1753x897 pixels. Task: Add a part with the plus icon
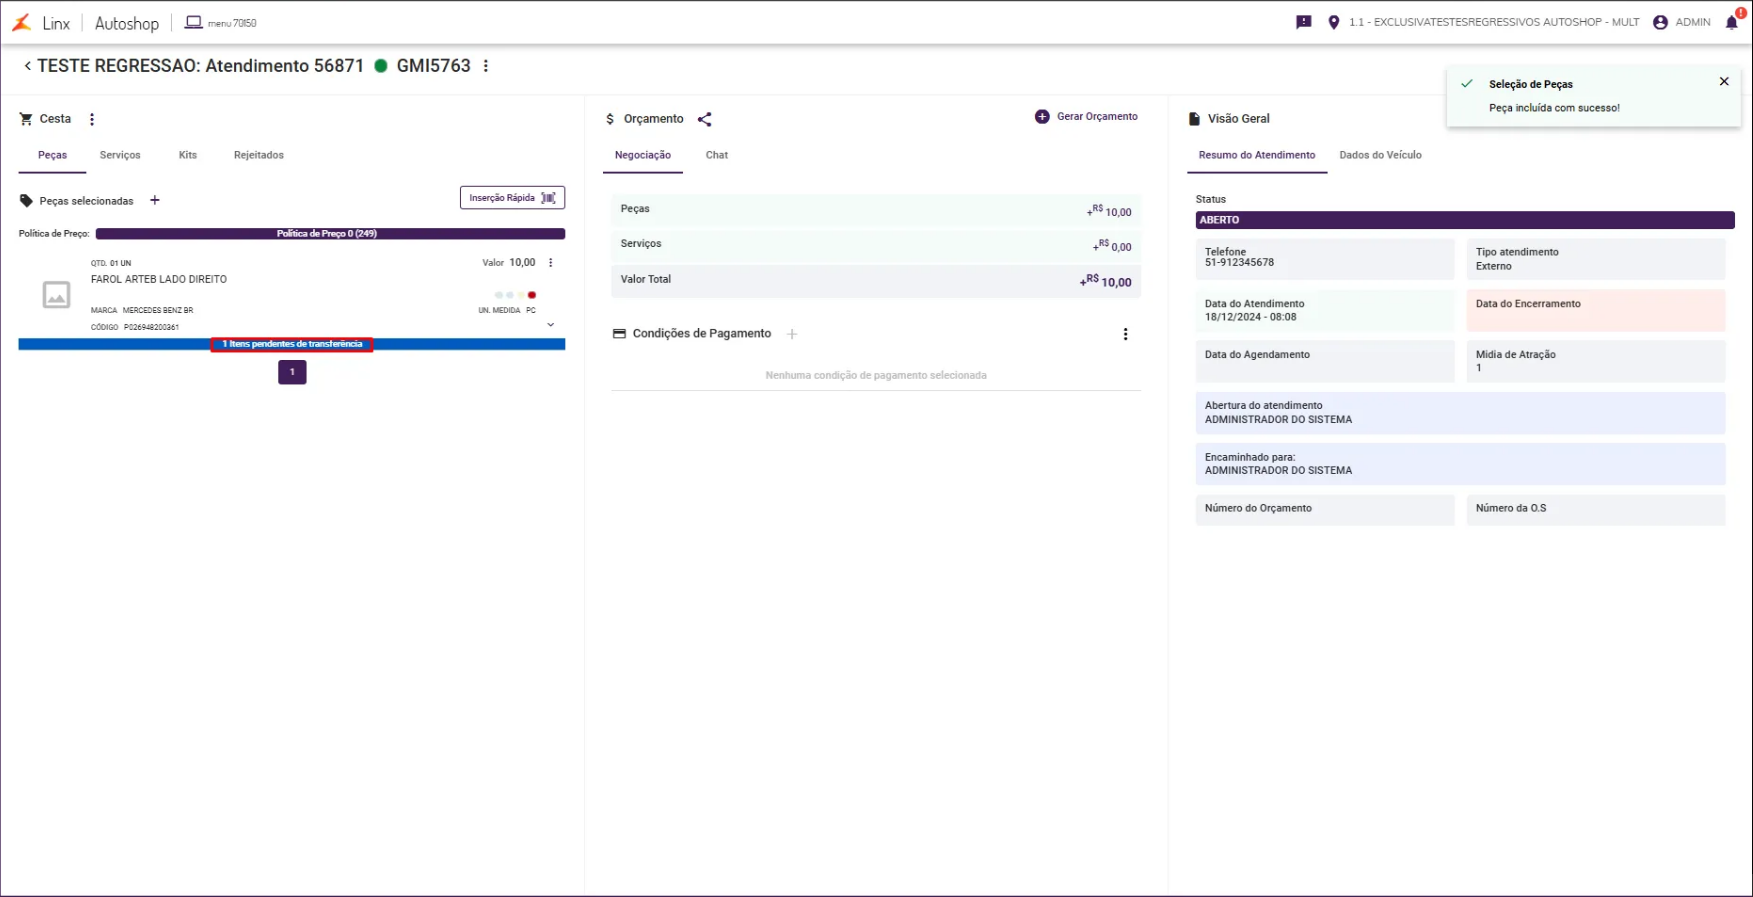(x=155, y=200)
